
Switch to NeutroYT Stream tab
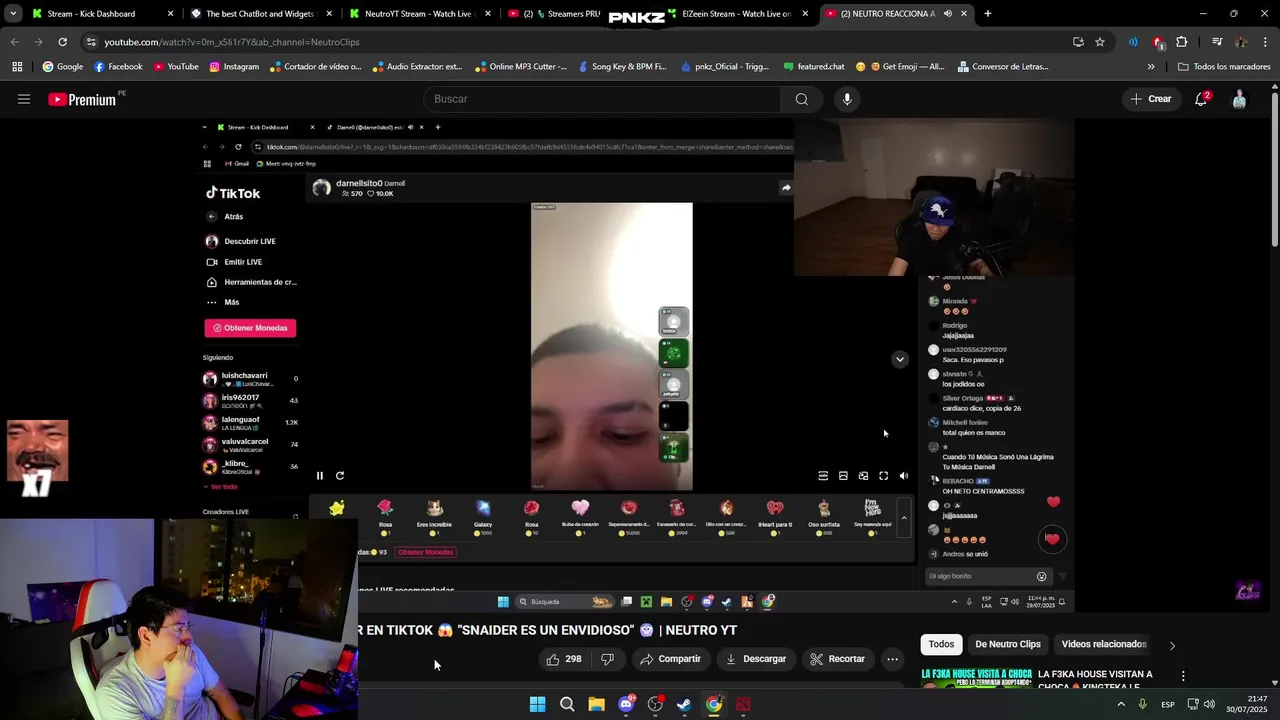[x=418, y=14]
